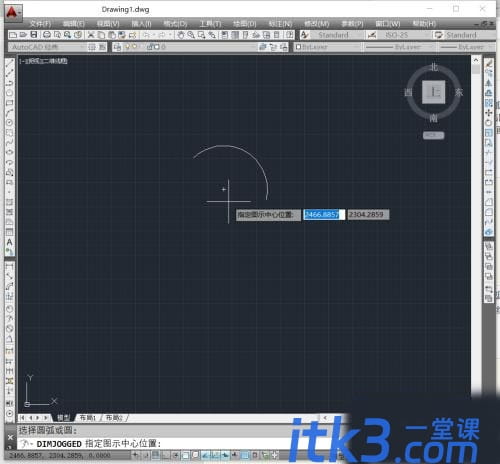Screen dimensions: 500x464
Task: Click the Print icon in the toolbar
Action: tap(47, 35)
